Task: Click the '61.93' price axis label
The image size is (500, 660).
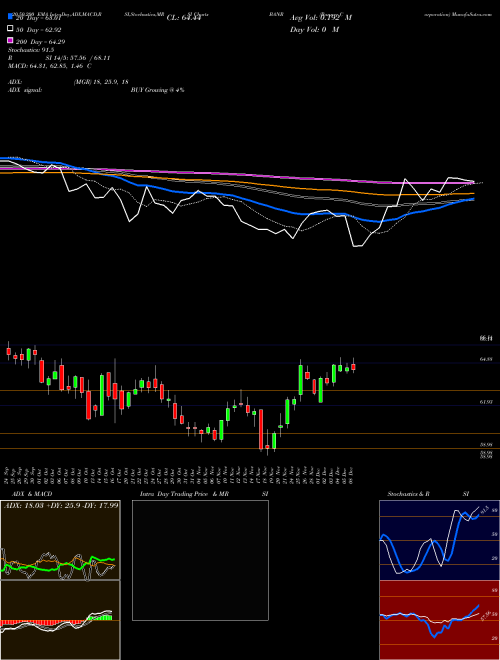Action: click(x=486, y=402)
